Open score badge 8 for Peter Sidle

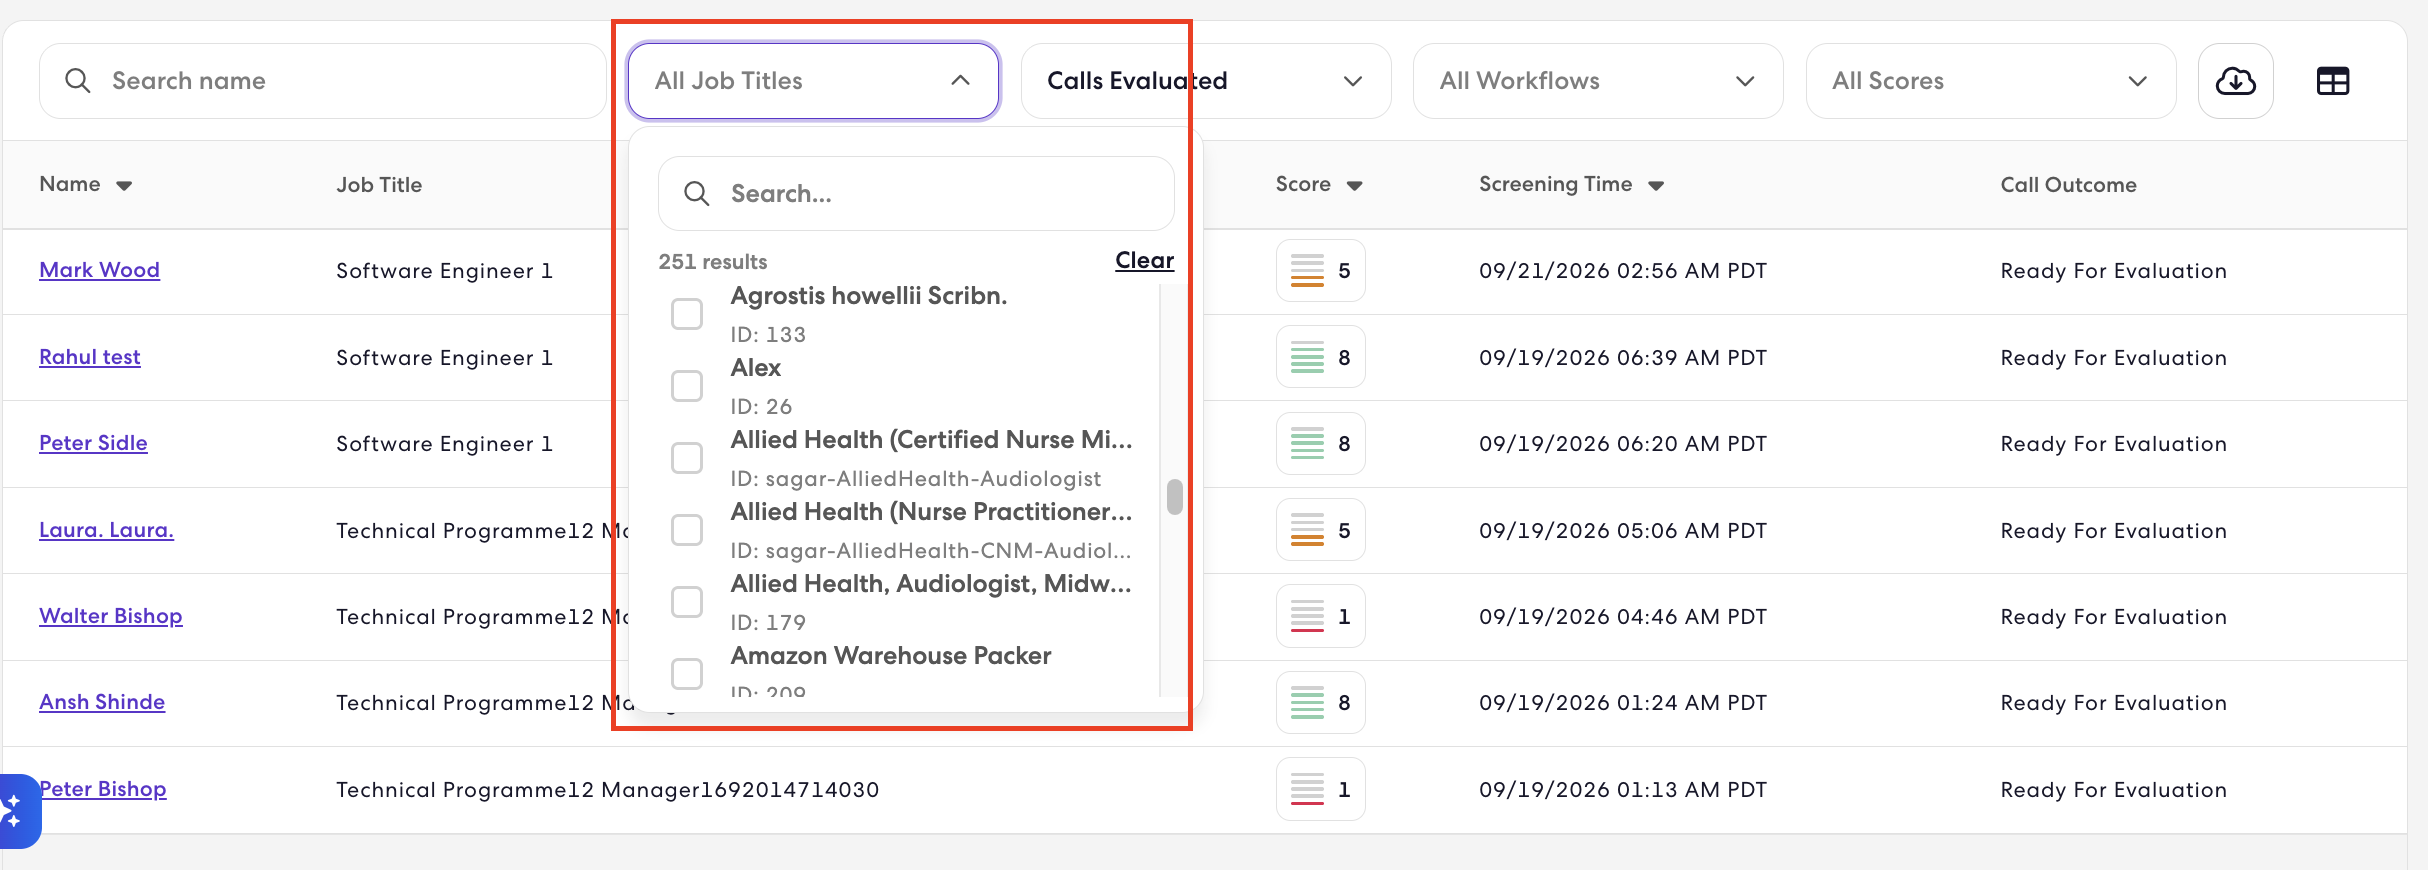coord(1320,444)
